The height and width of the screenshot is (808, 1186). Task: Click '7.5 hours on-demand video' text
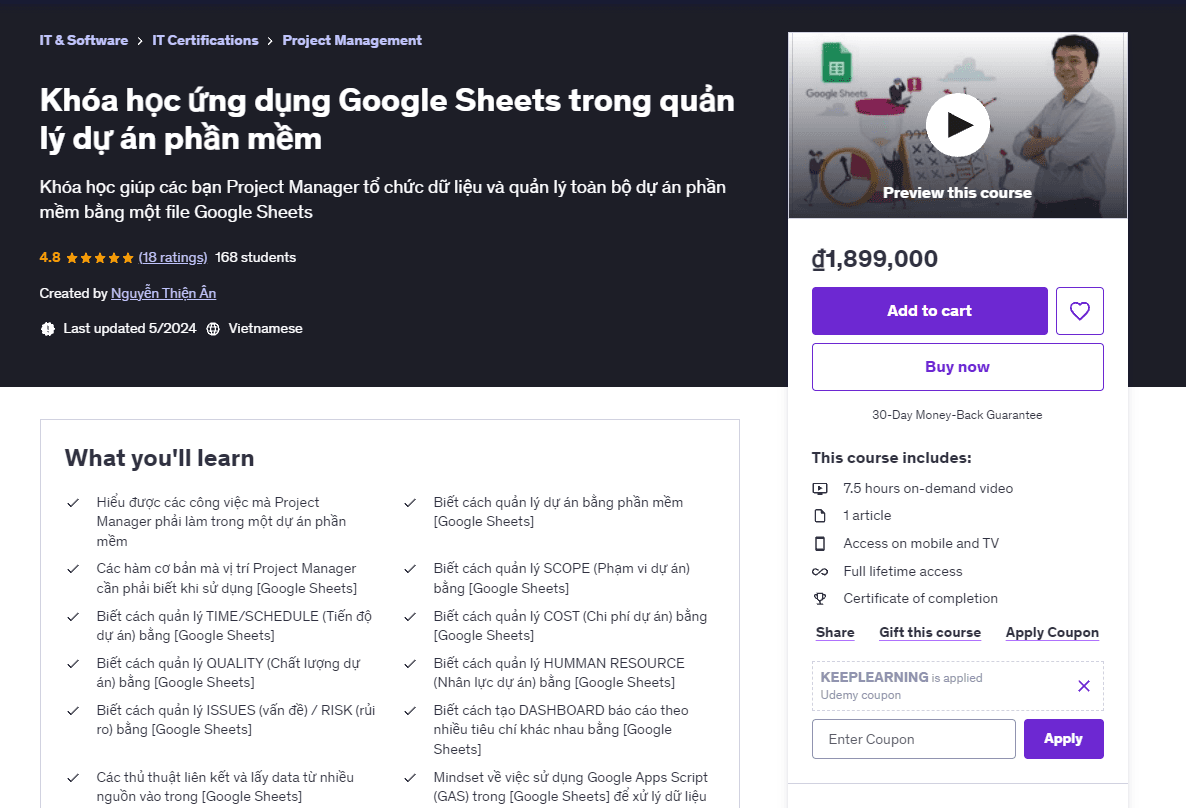coord(928,489)
